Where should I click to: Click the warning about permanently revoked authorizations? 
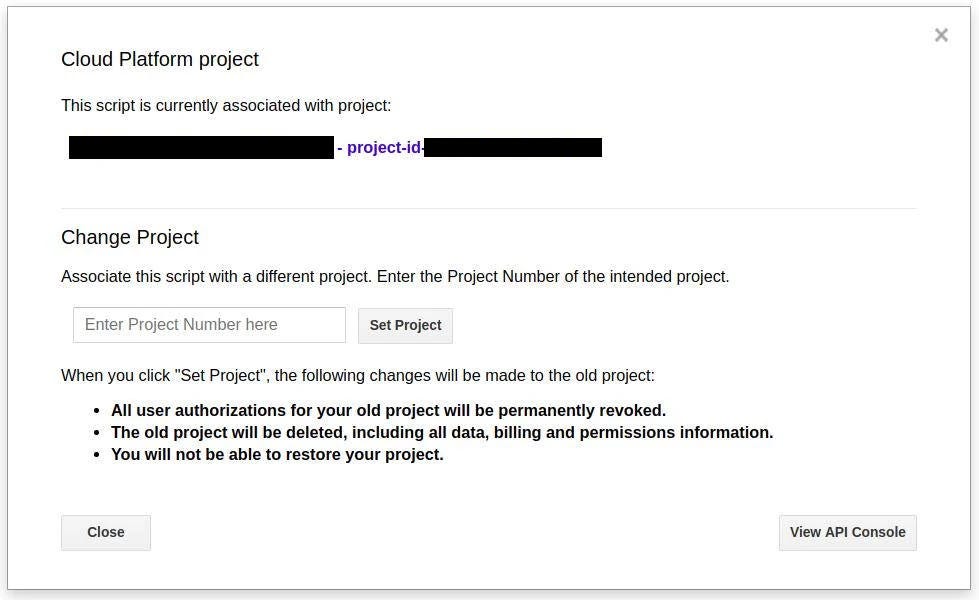pos(388,410)
